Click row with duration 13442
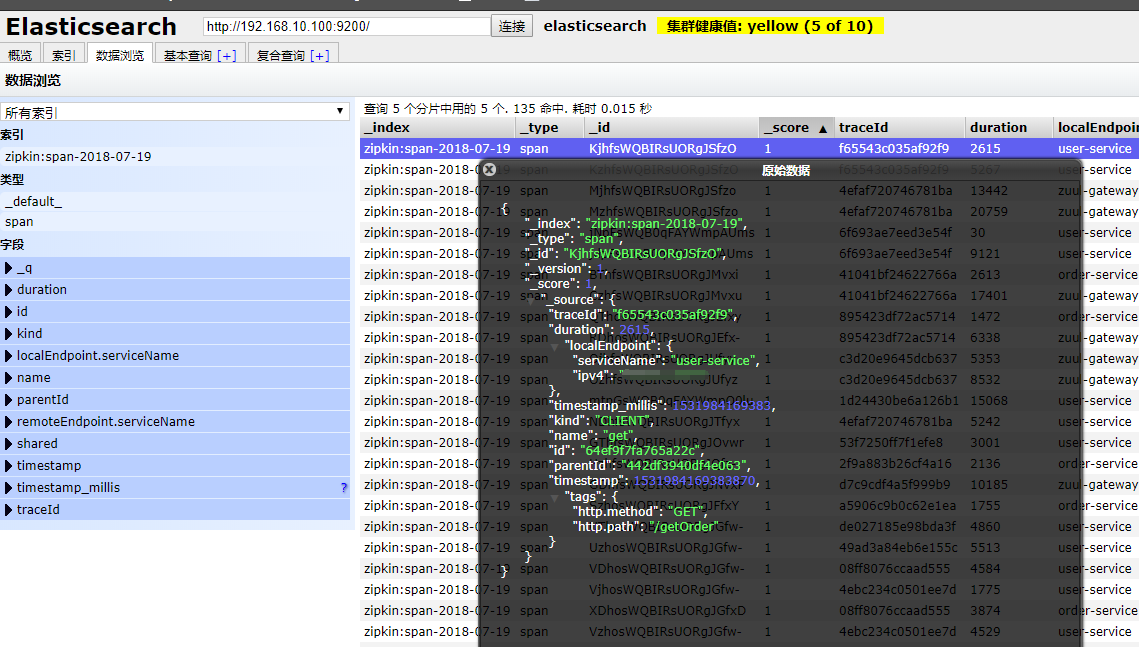Screen dimensions: 1139x647 [x=750, y=190]
